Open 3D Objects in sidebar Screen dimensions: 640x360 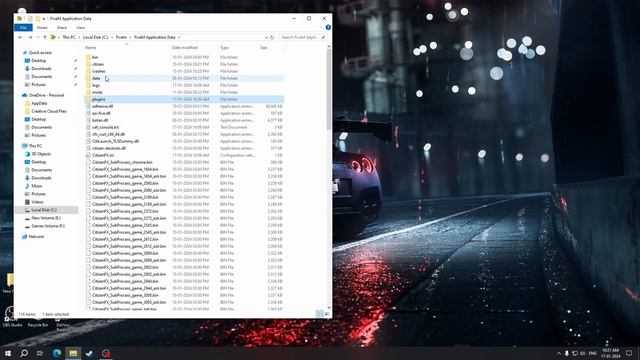[x=41, y=154]
